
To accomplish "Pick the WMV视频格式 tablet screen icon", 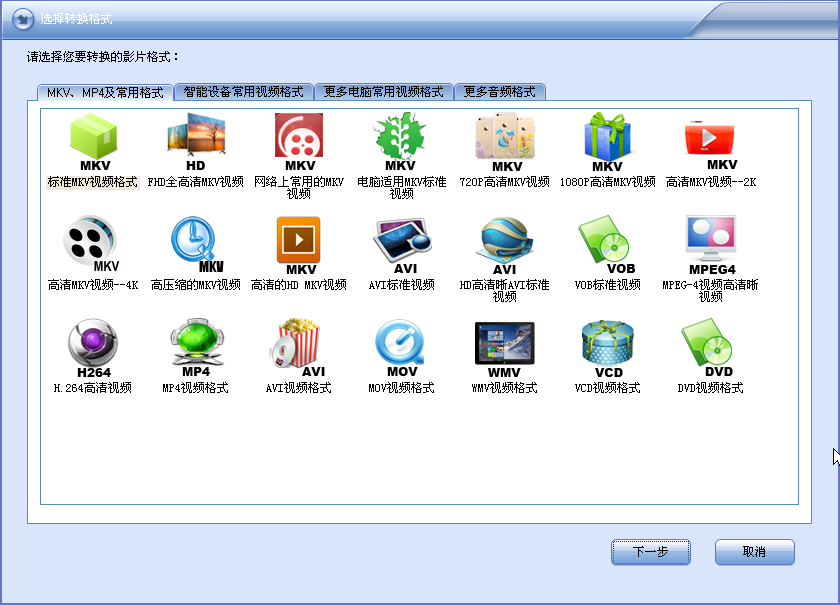I will [x=505, y=348].
